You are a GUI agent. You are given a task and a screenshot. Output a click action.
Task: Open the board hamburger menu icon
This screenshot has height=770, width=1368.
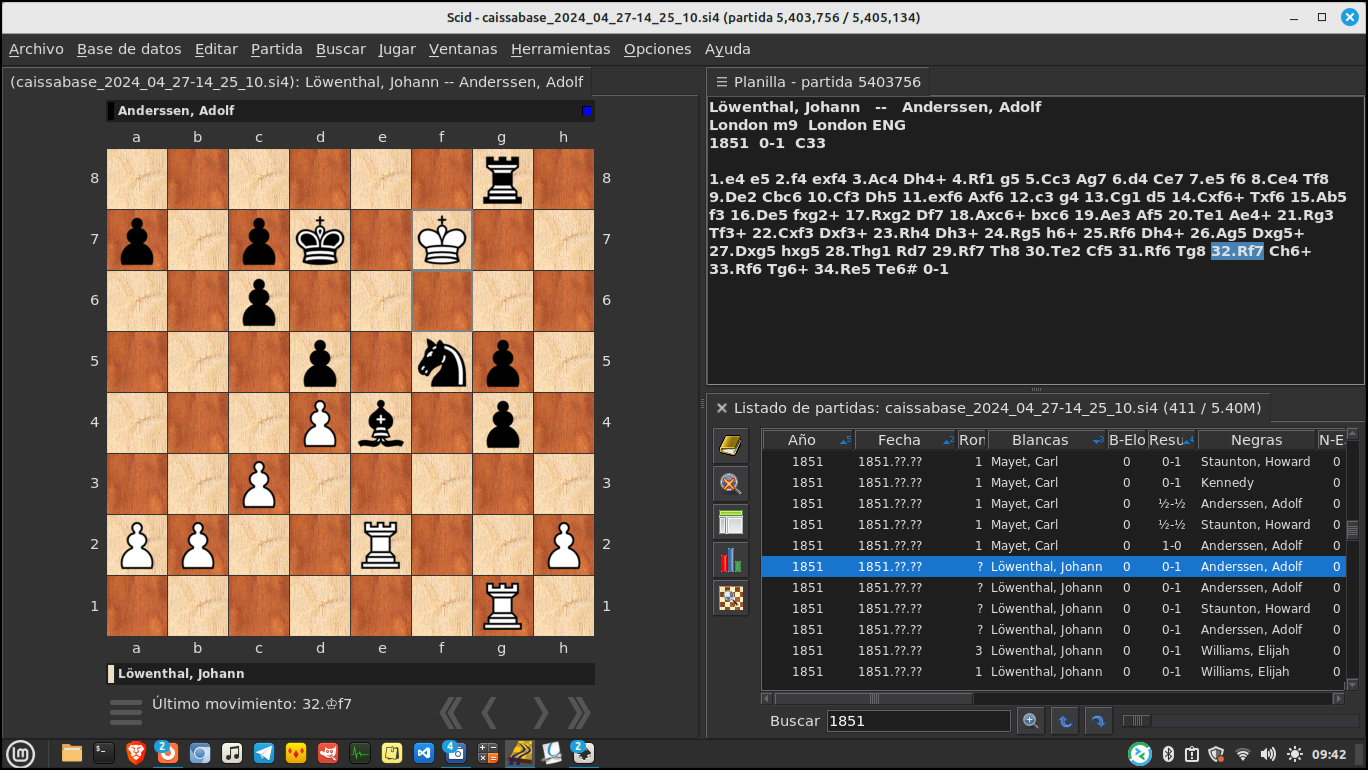coord(126,712)
